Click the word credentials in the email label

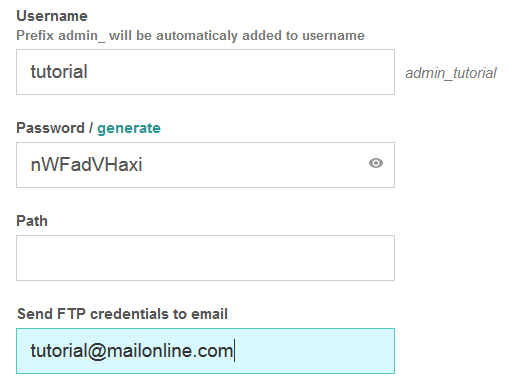click(x=129, y=314)
